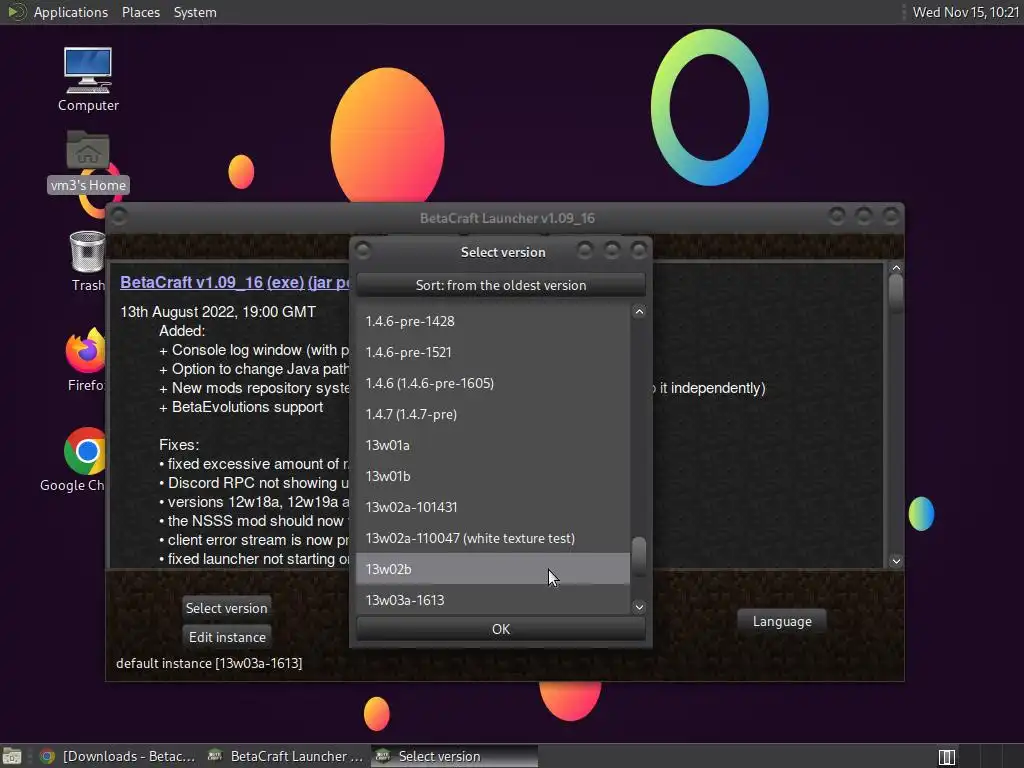This screenshot has height=768, width=1024.
Task: Select version 1.4.7 (1.4.7-pre)
Action: 493,414
